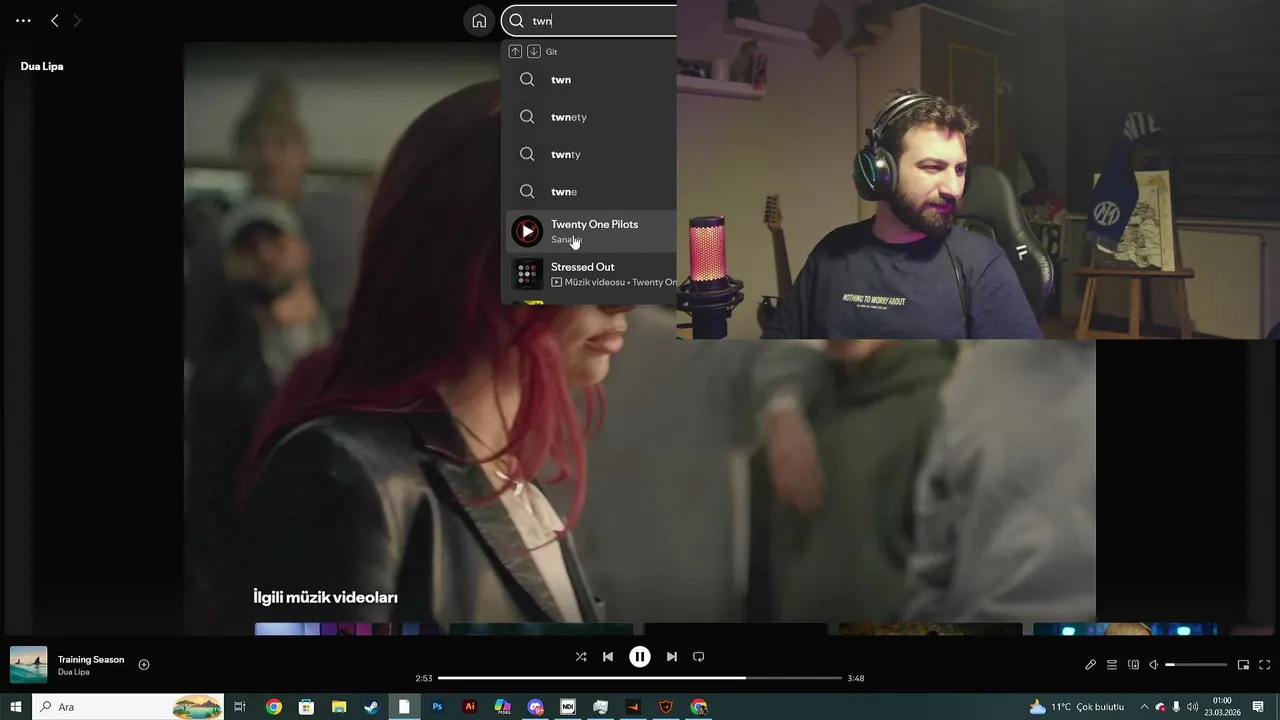Open Google Chrome from the taskbar
Viewport: 1280px width, 720px height.
coord(273,707)
